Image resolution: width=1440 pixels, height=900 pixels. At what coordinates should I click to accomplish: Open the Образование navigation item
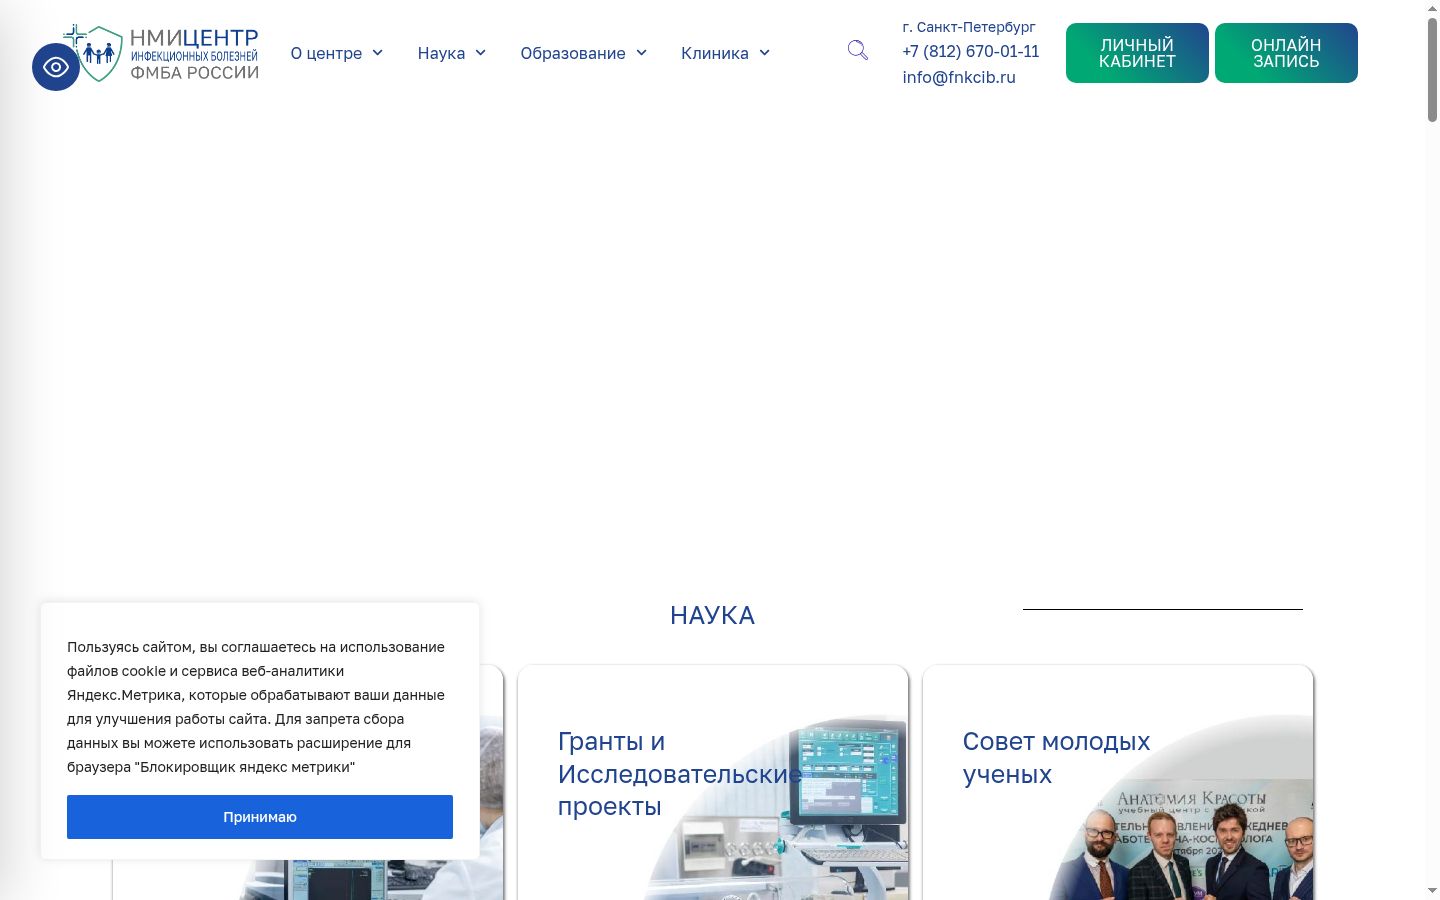573,53
